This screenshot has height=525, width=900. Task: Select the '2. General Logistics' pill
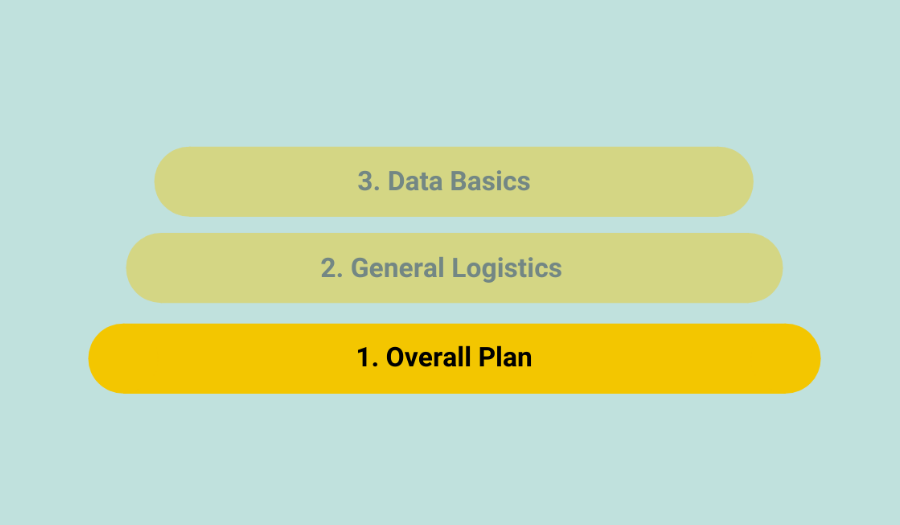[x=454, y=268]
